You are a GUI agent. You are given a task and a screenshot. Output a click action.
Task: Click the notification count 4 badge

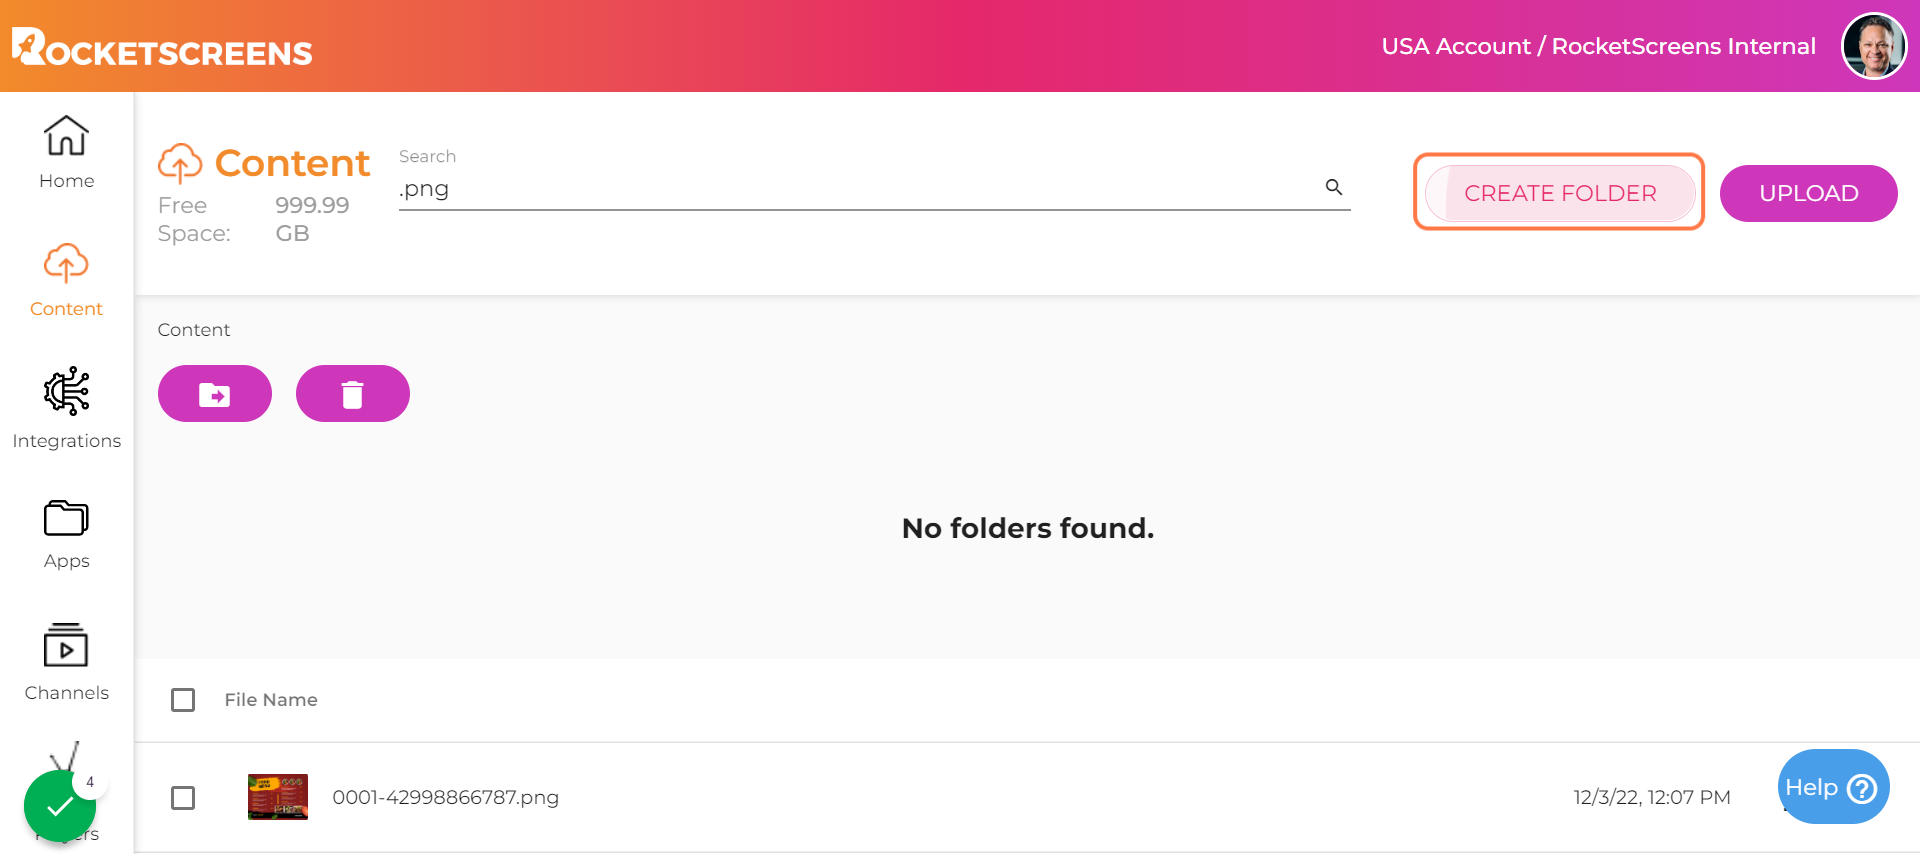pos(90,782)
